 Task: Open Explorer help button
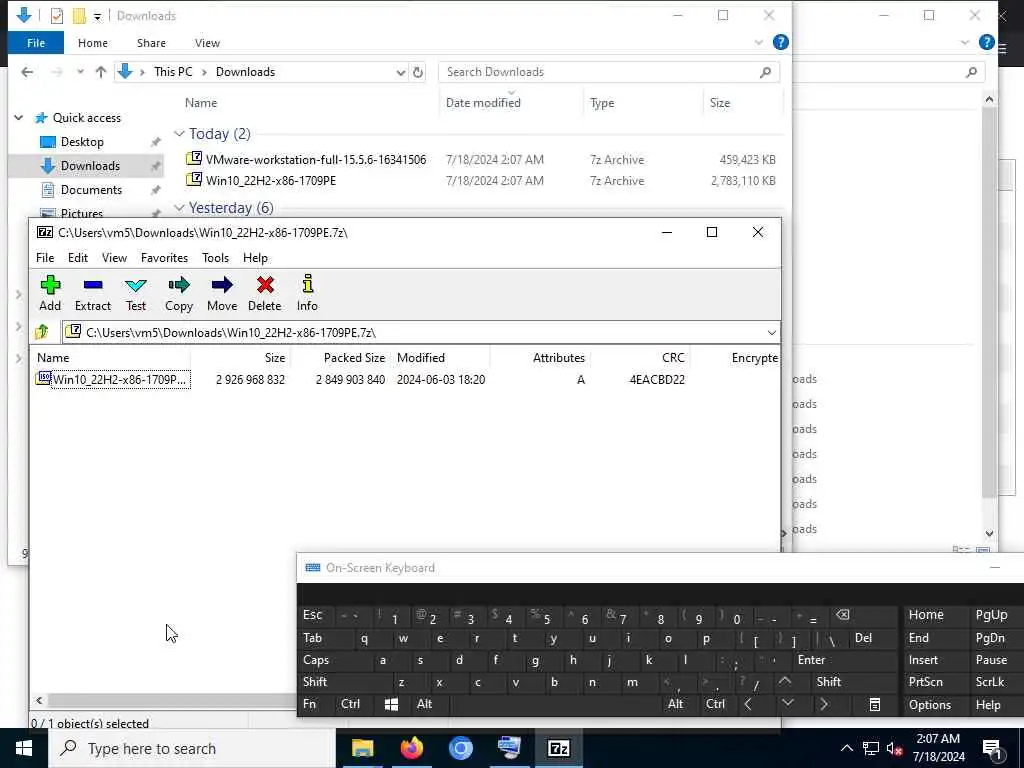(780, 42)
